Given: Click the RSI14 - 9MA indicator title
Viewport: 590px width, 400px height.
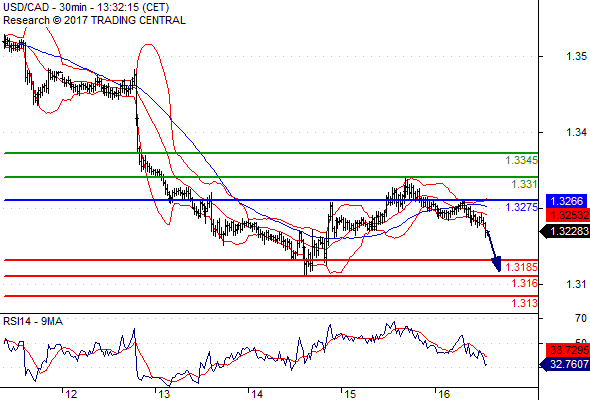Looking at the screenshot, I should (33, 321).
